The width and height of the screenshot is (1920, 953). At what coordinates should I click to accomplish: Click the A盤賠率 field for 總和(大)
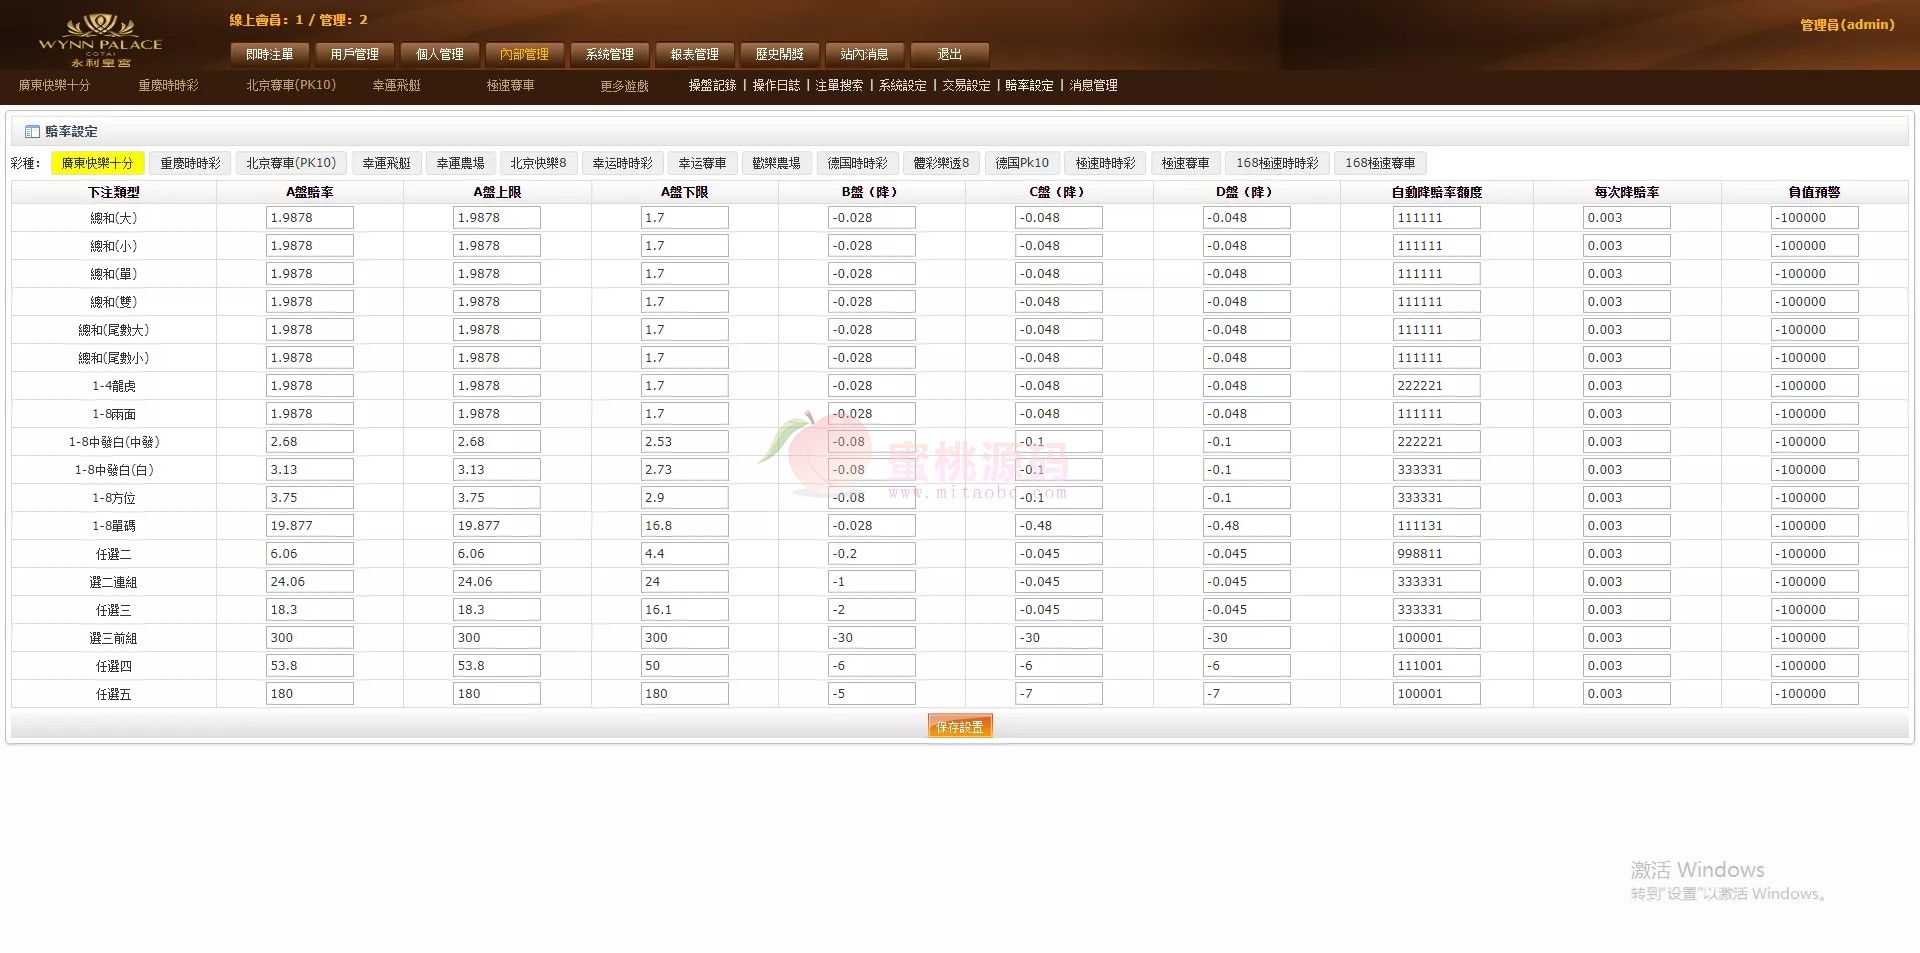(309, 218)
